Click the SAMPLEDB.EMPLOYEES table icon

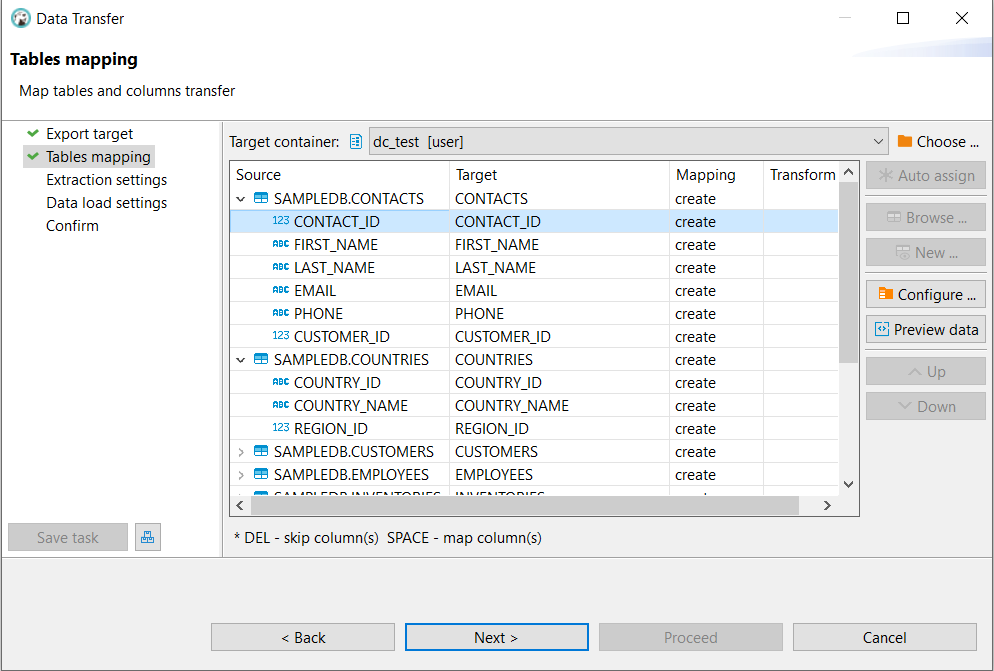coord(261,474)
